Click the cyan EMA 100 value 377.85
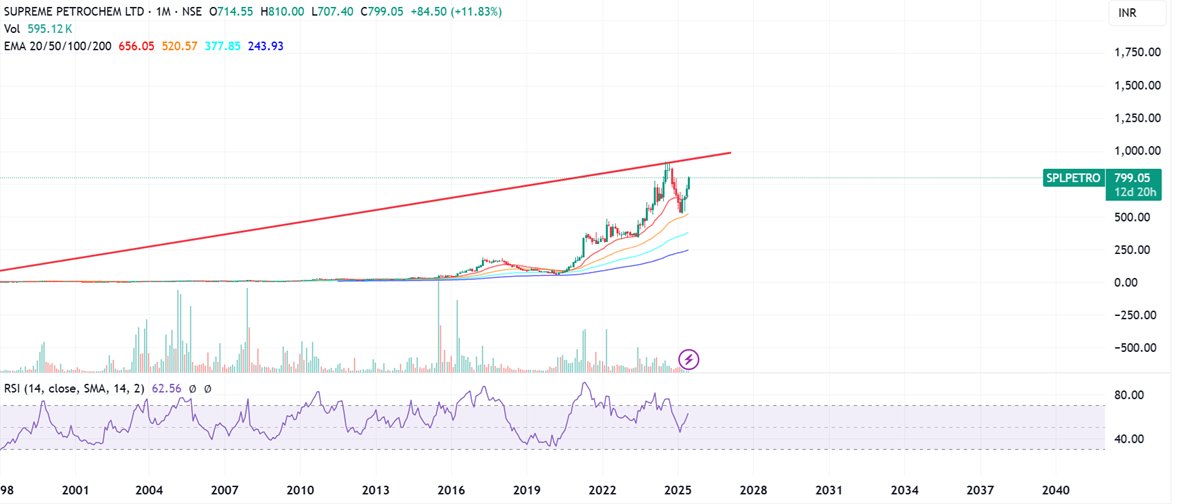The height and width of the screenshot is (504, 1177). point(223,46)
